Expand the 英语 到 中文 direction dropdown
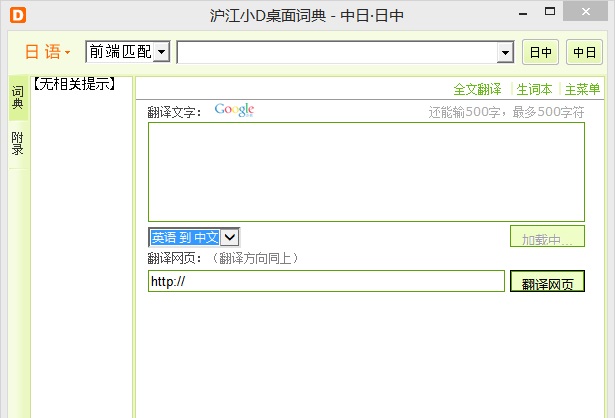Screen dimensions: 615x418 [230, 237]
